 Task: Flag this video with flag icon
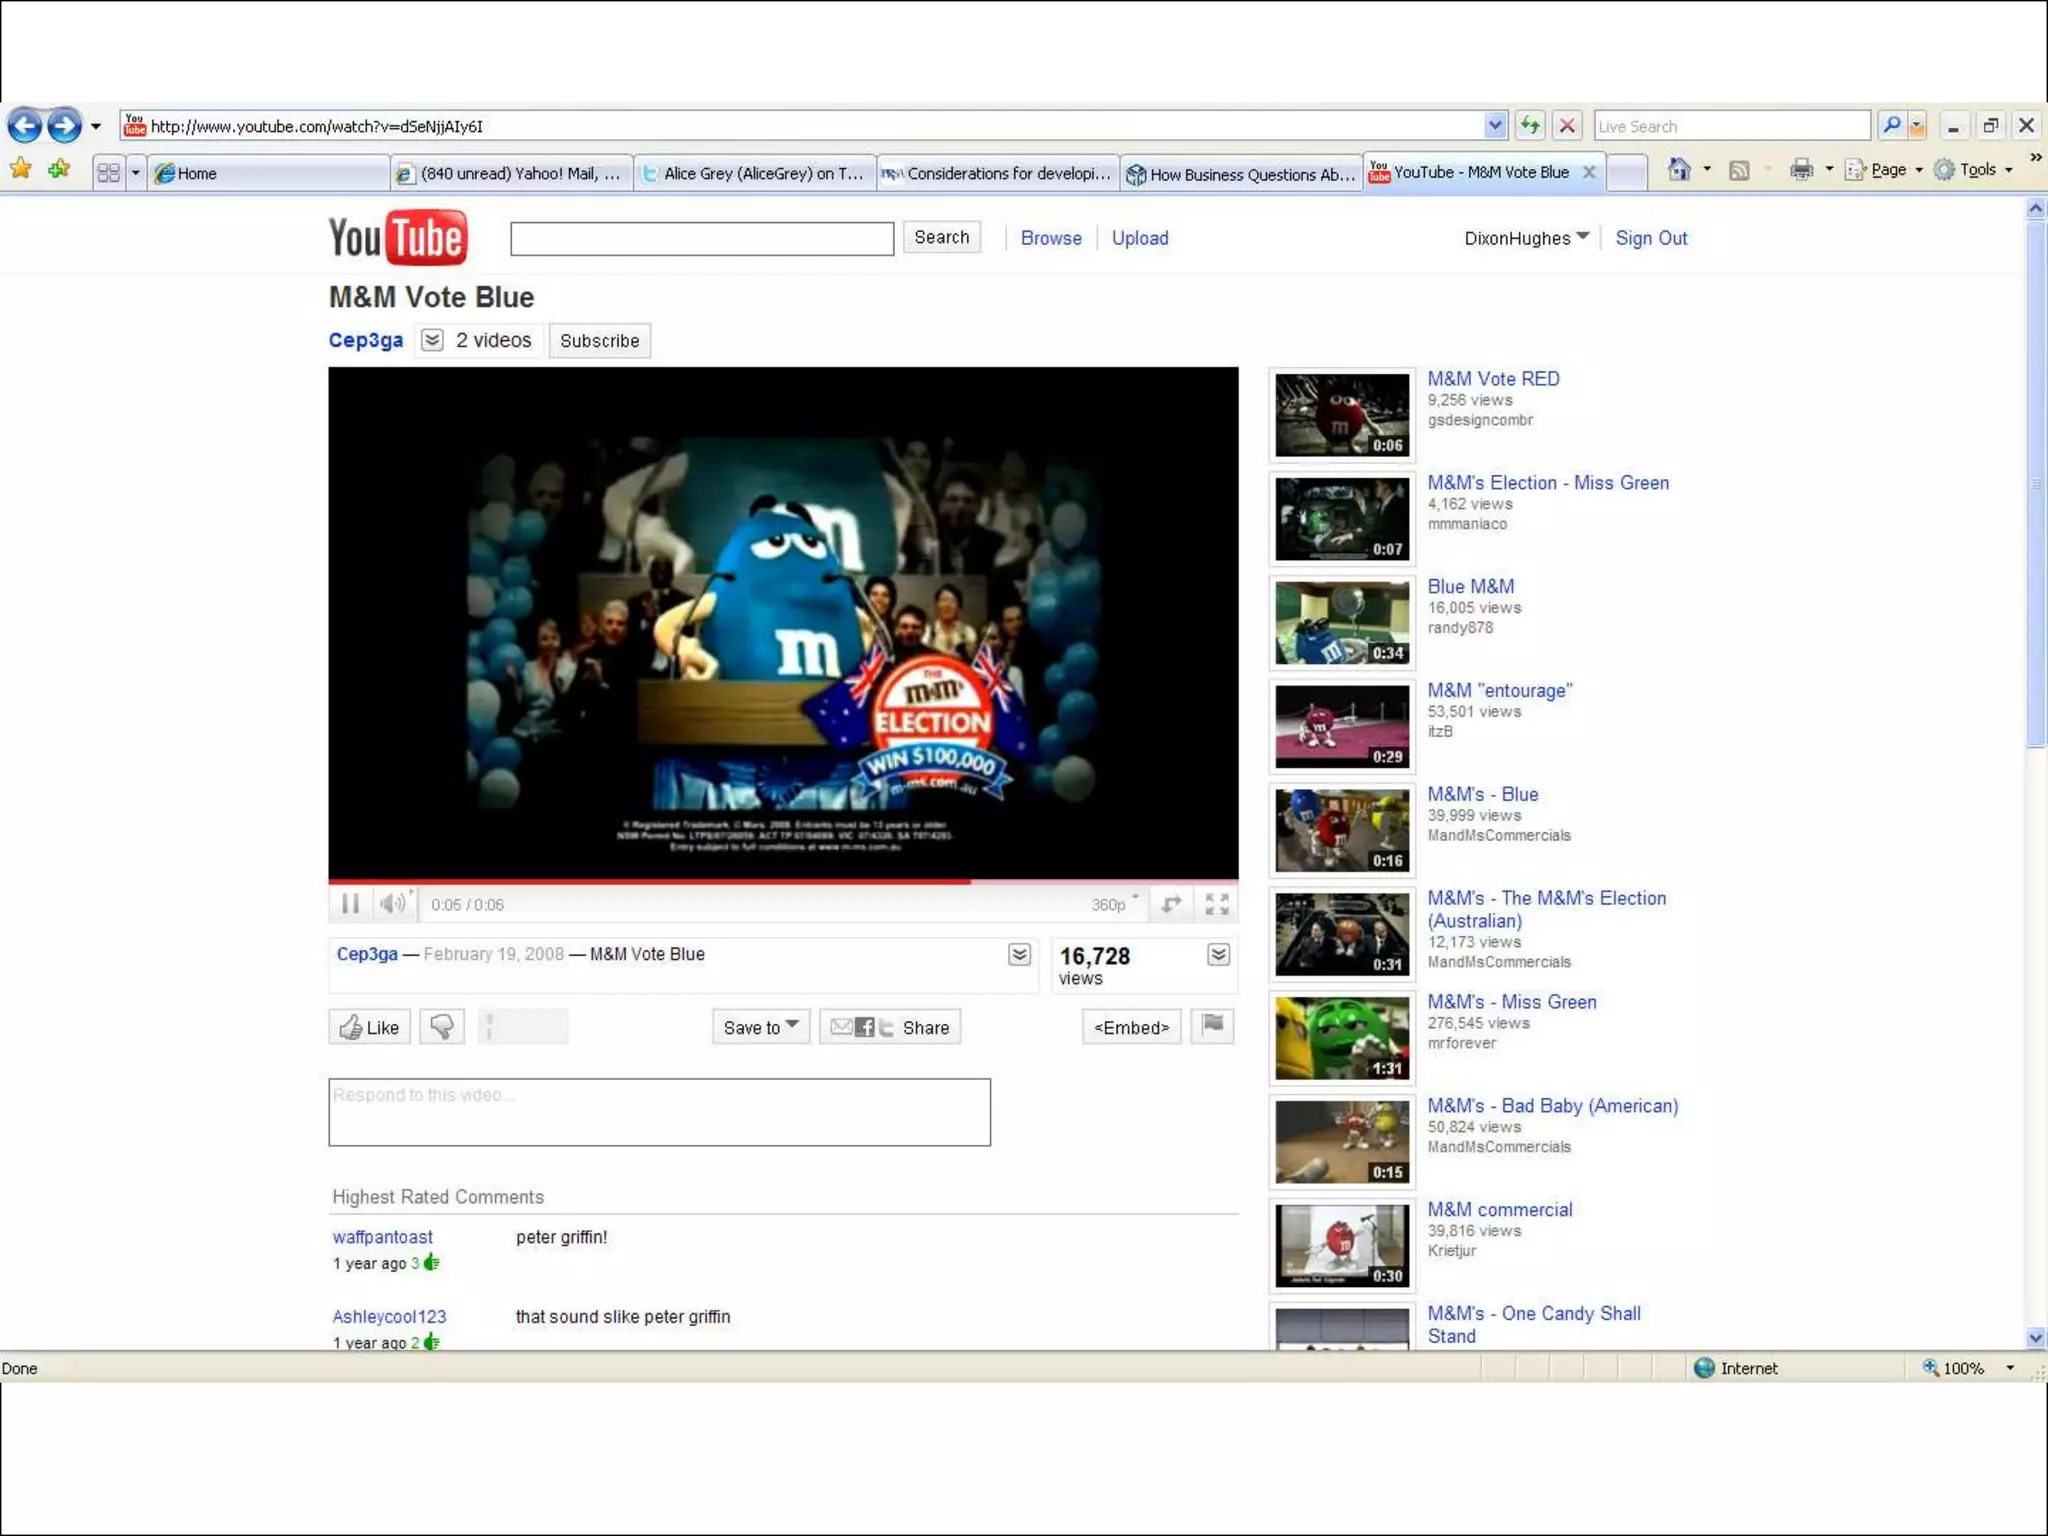point(1213,1025)
